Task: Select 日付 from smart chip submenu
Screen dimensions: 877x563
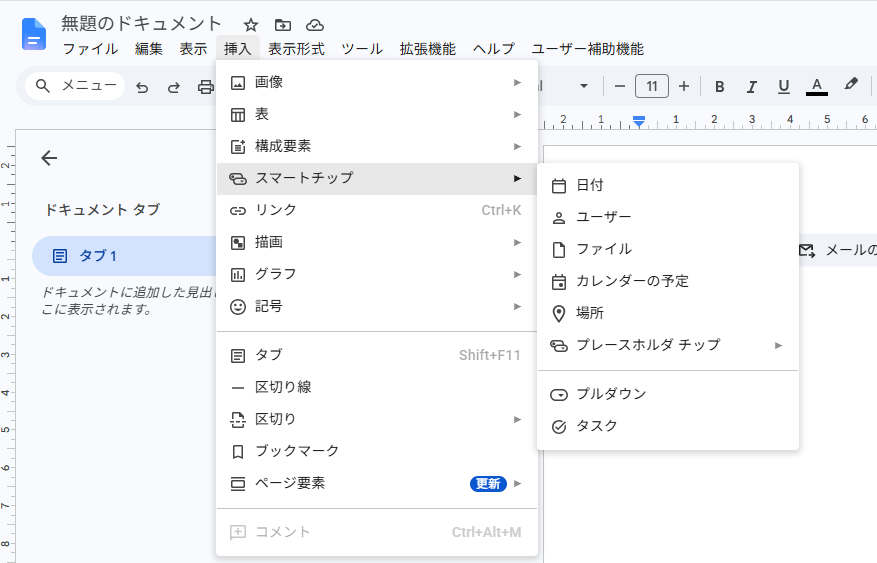Action: 668,185
